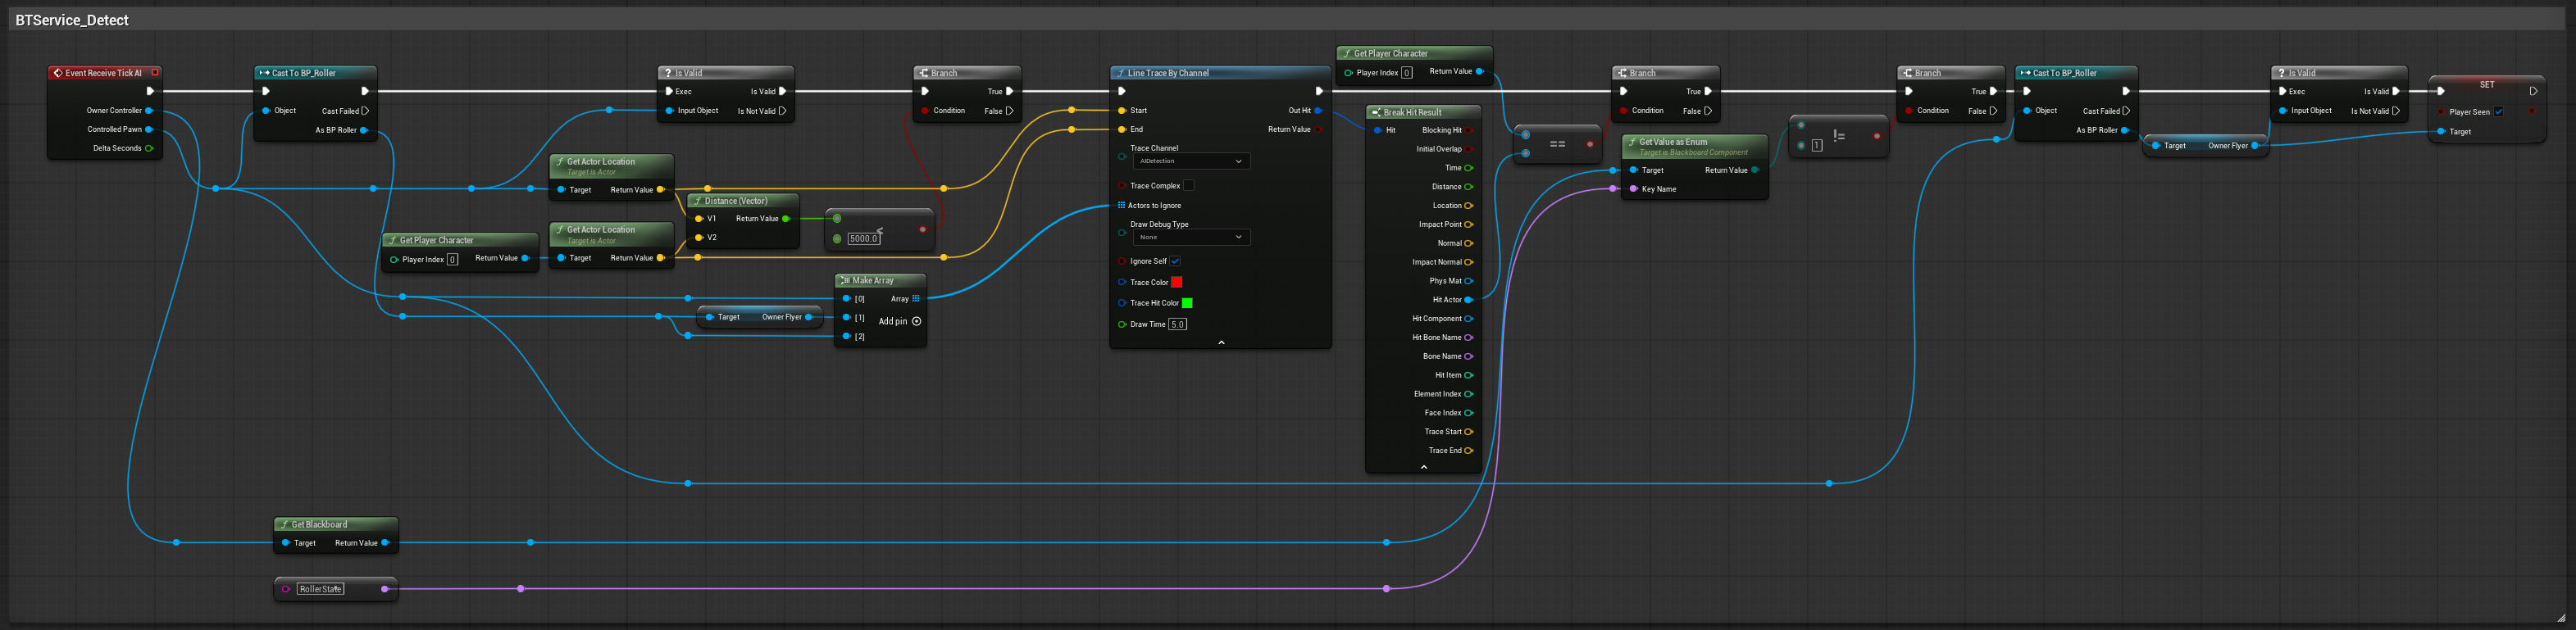Click the Initial Overlap output pin
The image size is (2576, 630).
(1469, 149)
